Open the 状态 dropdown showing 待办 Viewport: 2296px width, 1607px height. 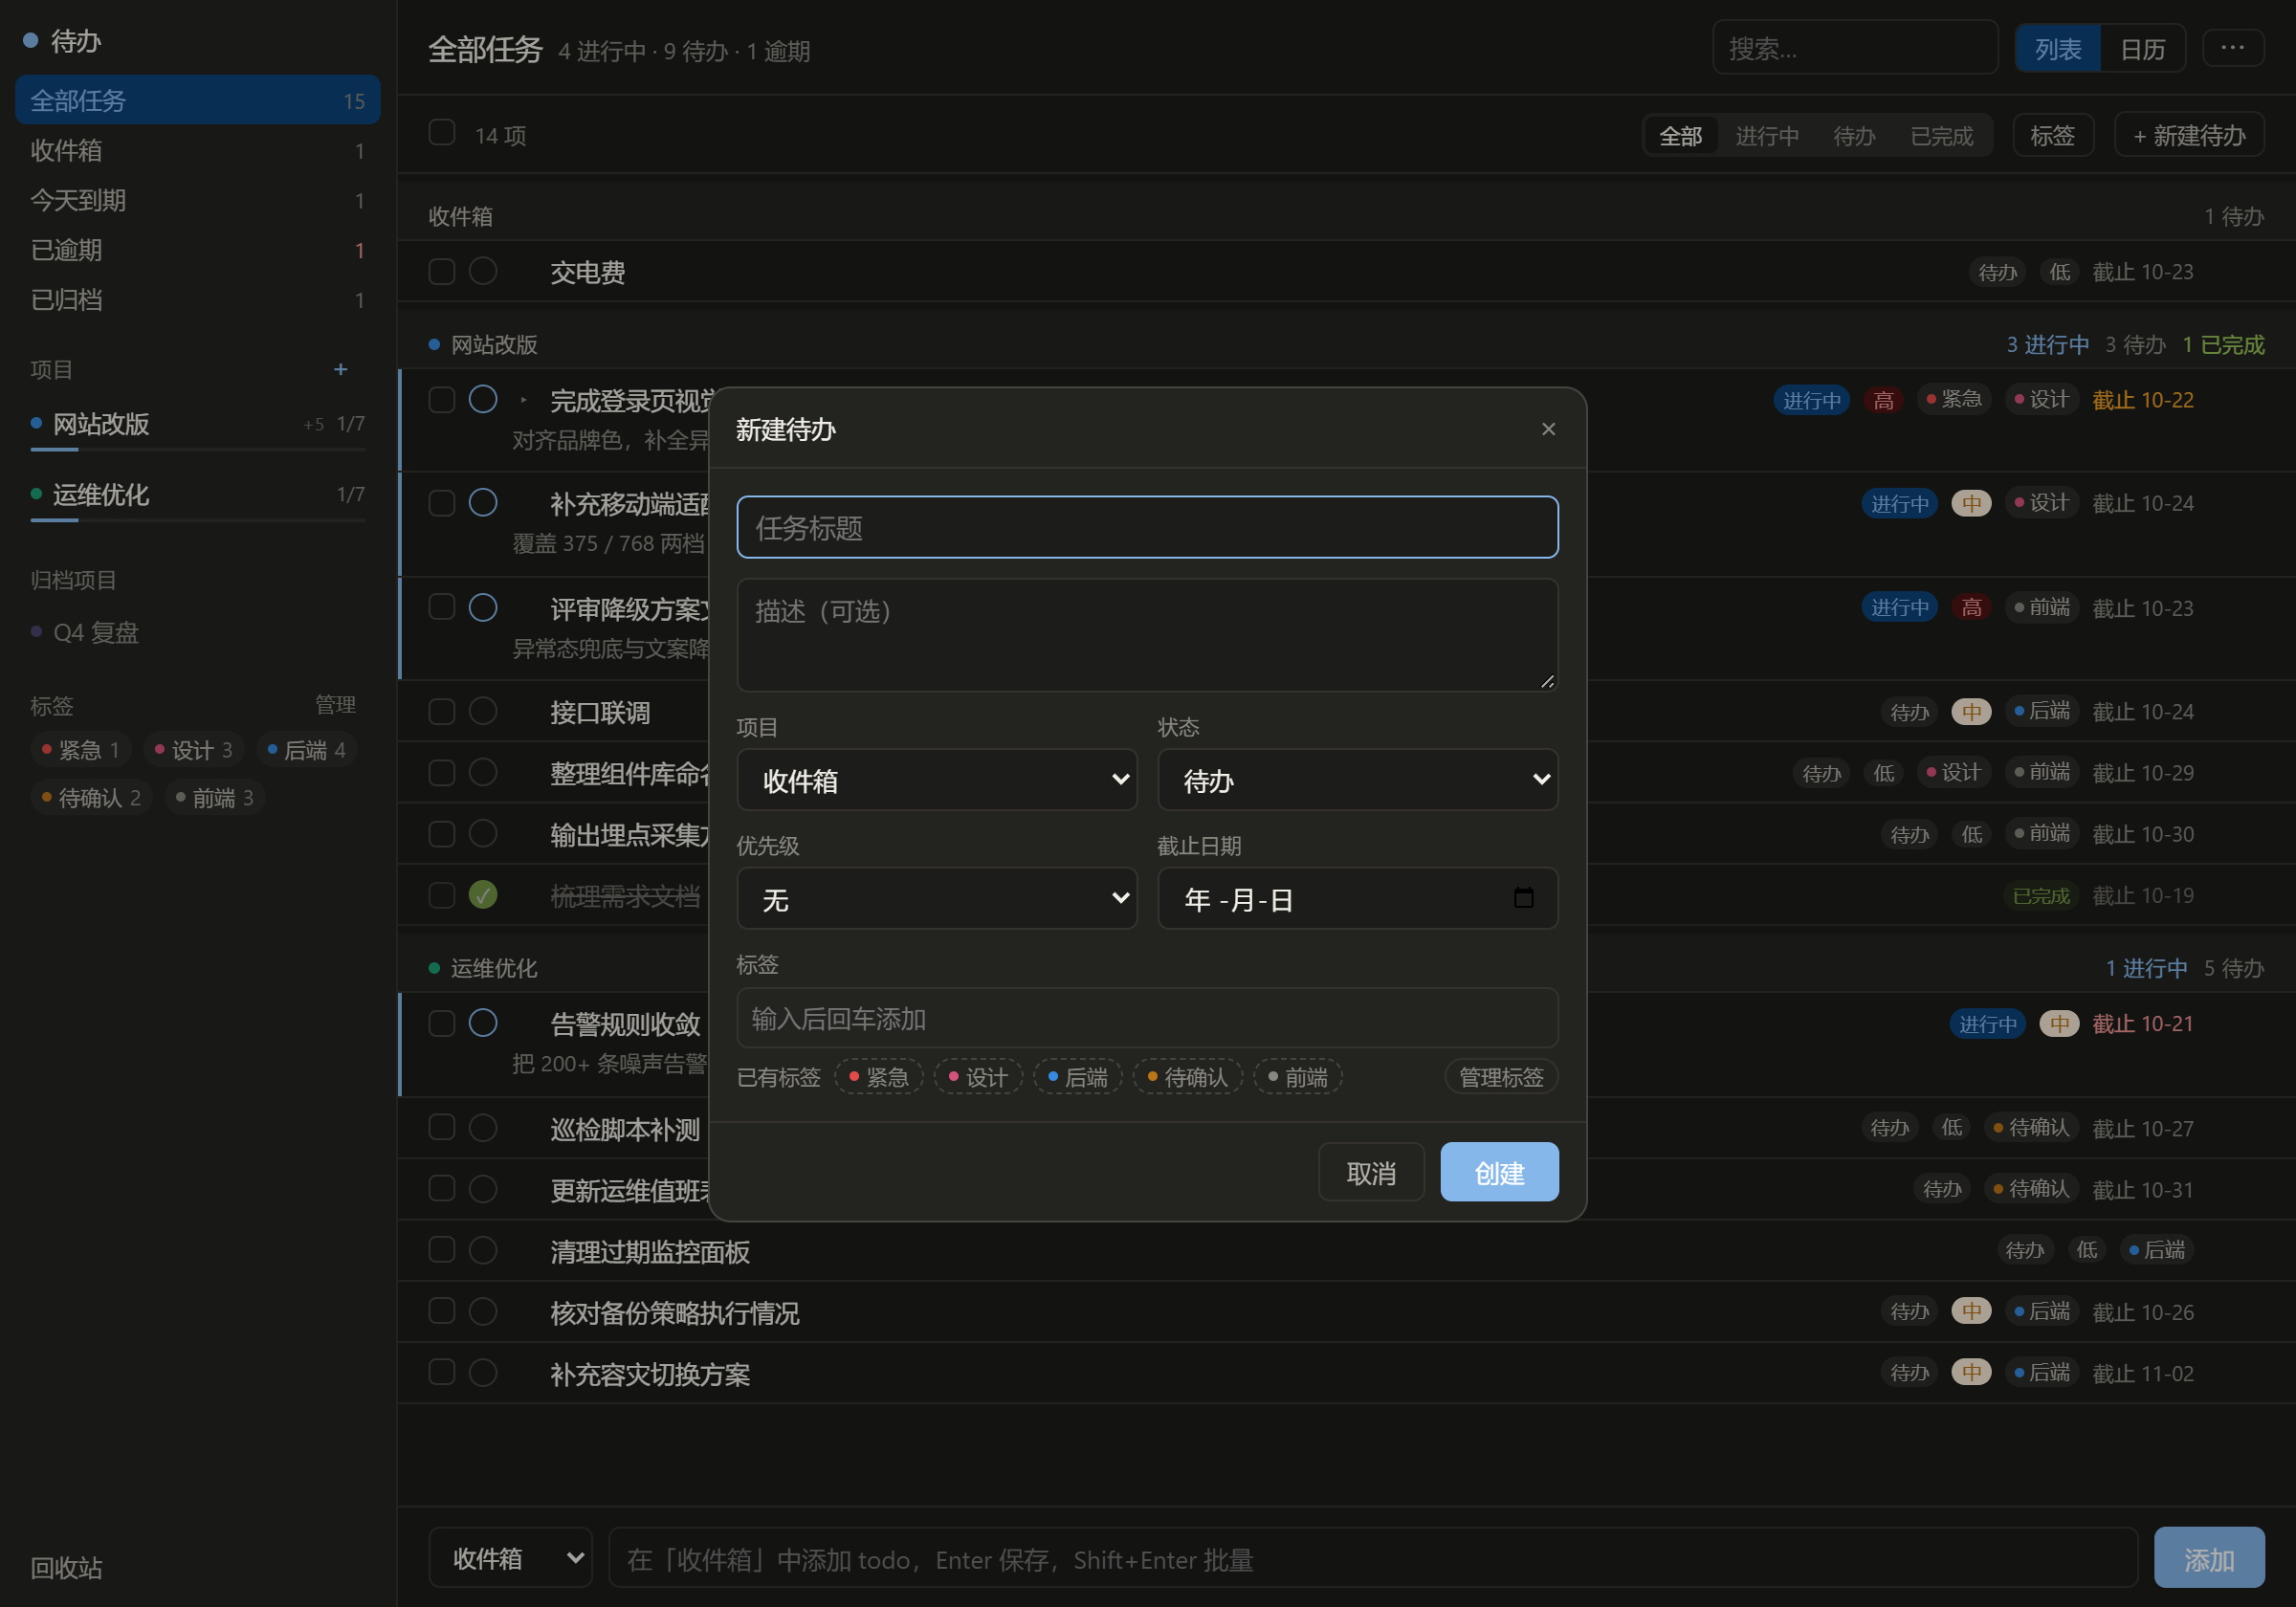(1357, 780)
